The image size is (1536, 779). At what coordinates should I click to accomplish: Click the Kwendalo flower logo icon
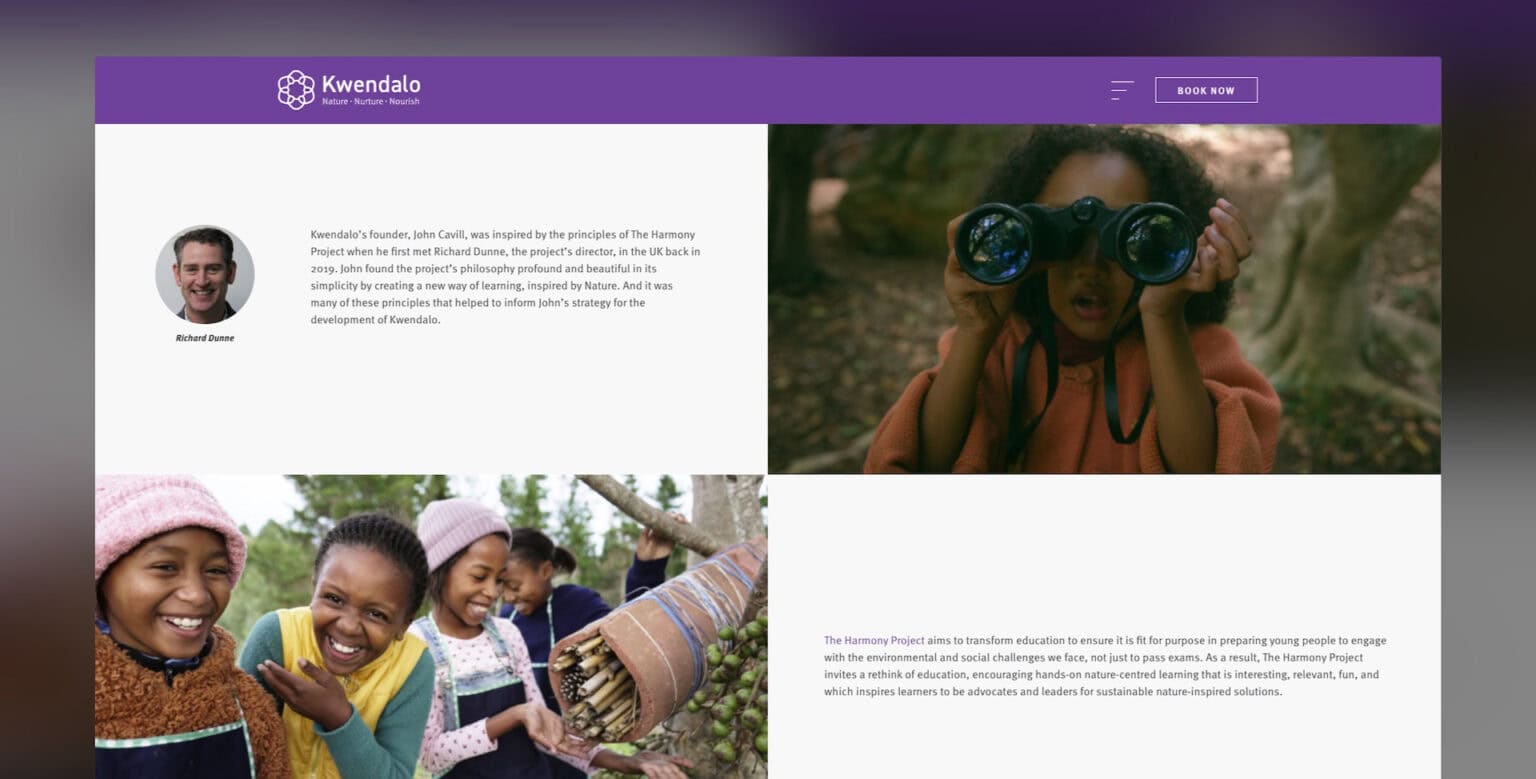[296, 90]
